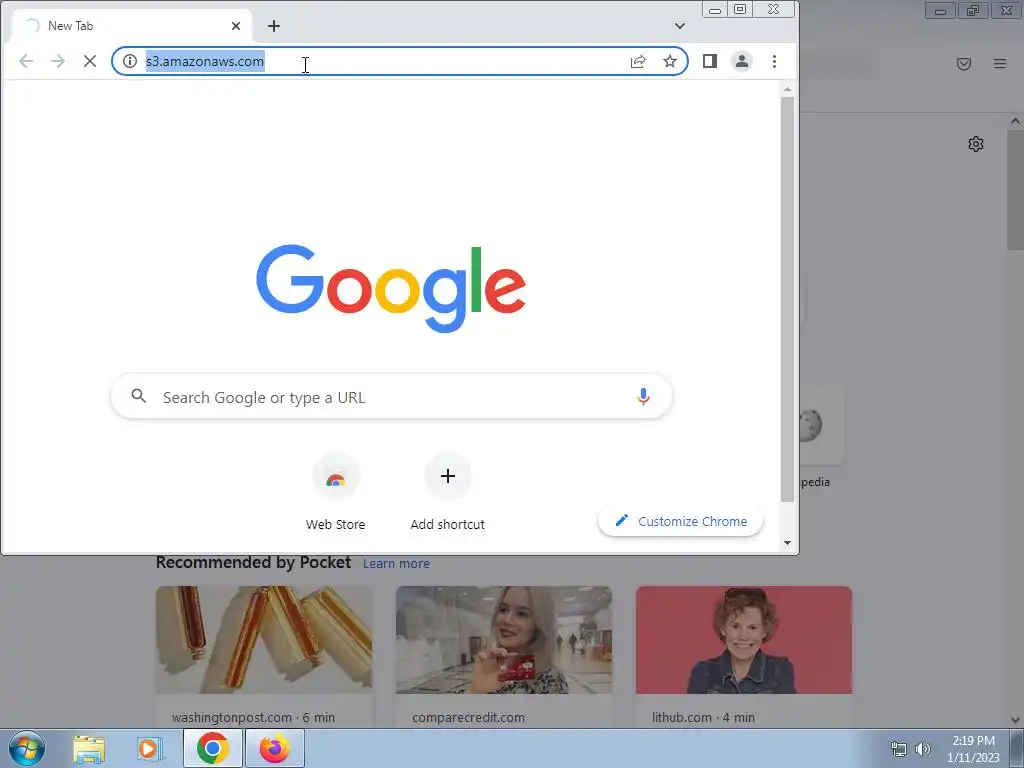Image resolution: width=1024 pixels, height=768 pixels.
Task: Click Firefox scrollbar up arrow
Action: (x=1016, y=121)
